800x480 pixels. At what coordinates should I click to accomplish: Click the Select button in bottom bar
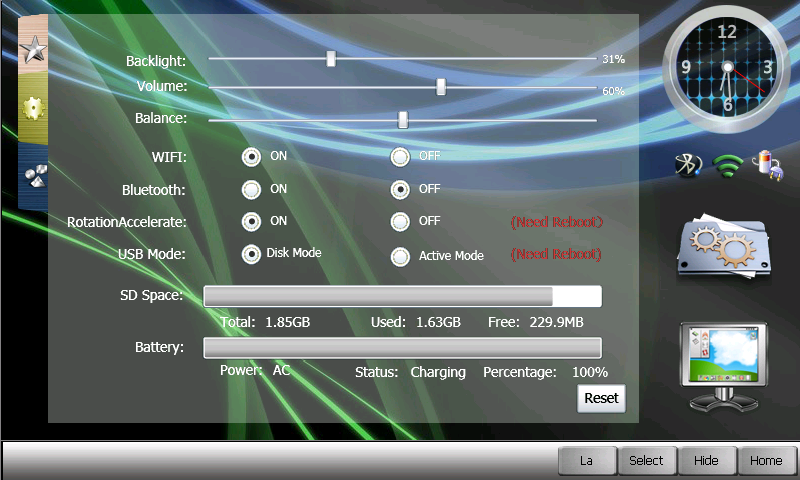coord(646,461)
